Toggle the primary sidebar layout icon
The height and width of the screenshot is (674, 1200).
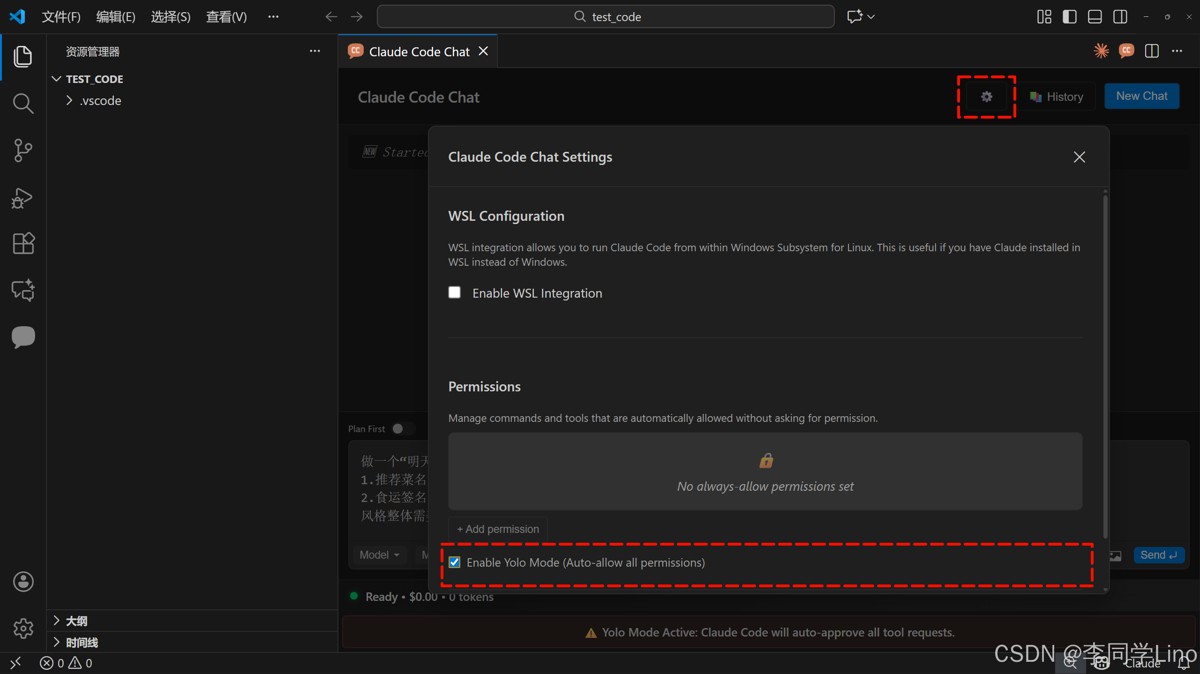(1069, 16)
